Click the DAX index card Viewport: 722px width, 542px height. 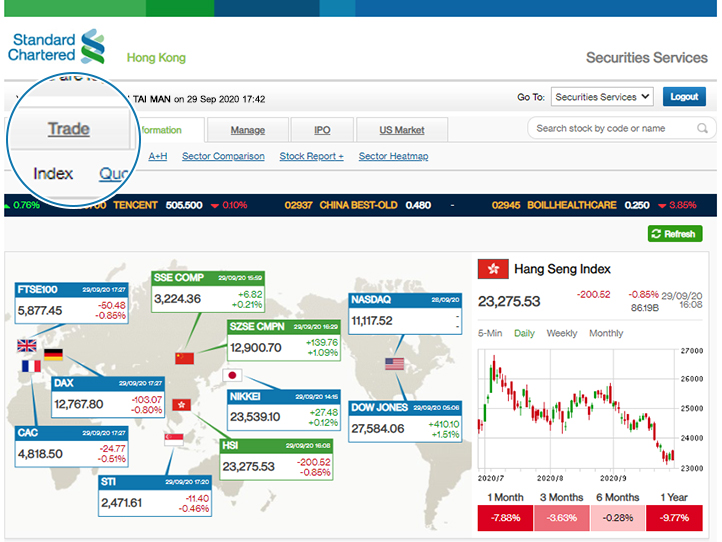pyautogui.click(x=108, y=397)
